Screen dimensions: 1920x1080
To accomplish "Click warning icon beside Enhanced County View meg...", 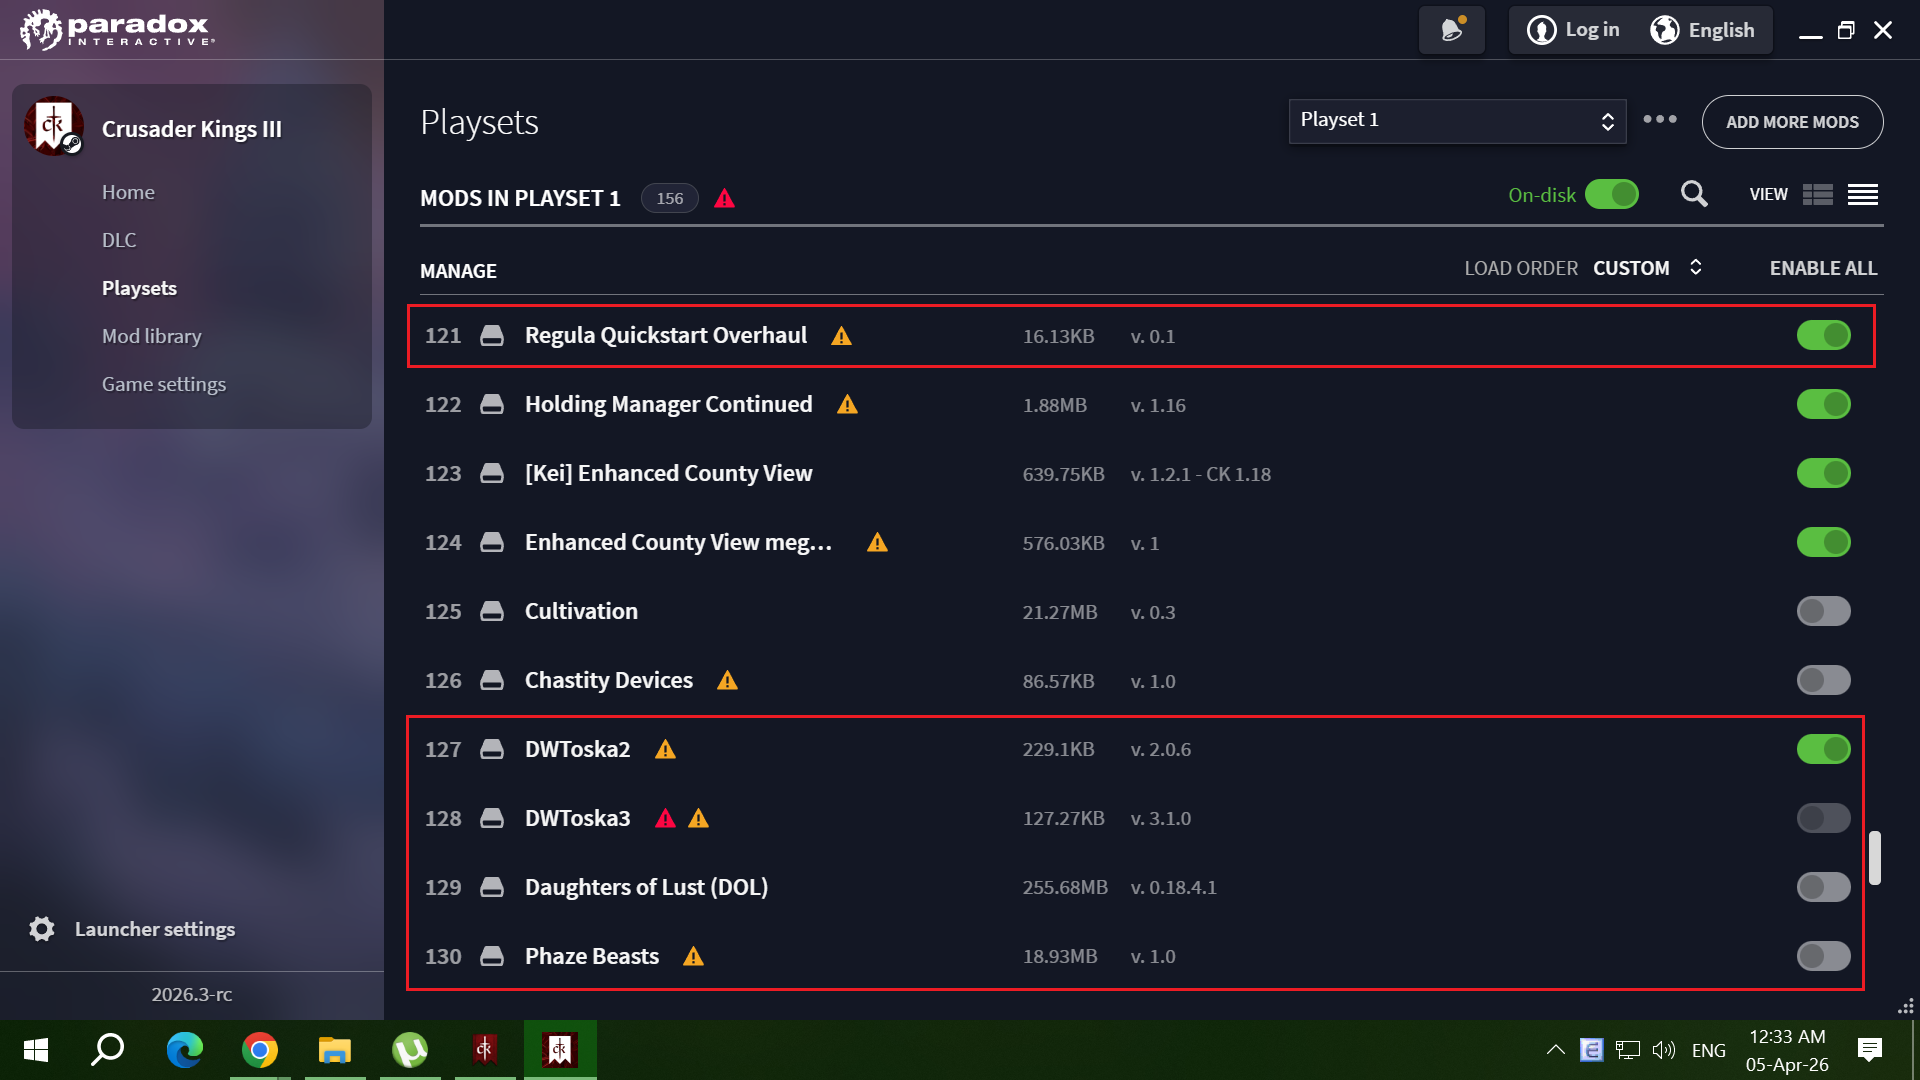I will [878, 543].
